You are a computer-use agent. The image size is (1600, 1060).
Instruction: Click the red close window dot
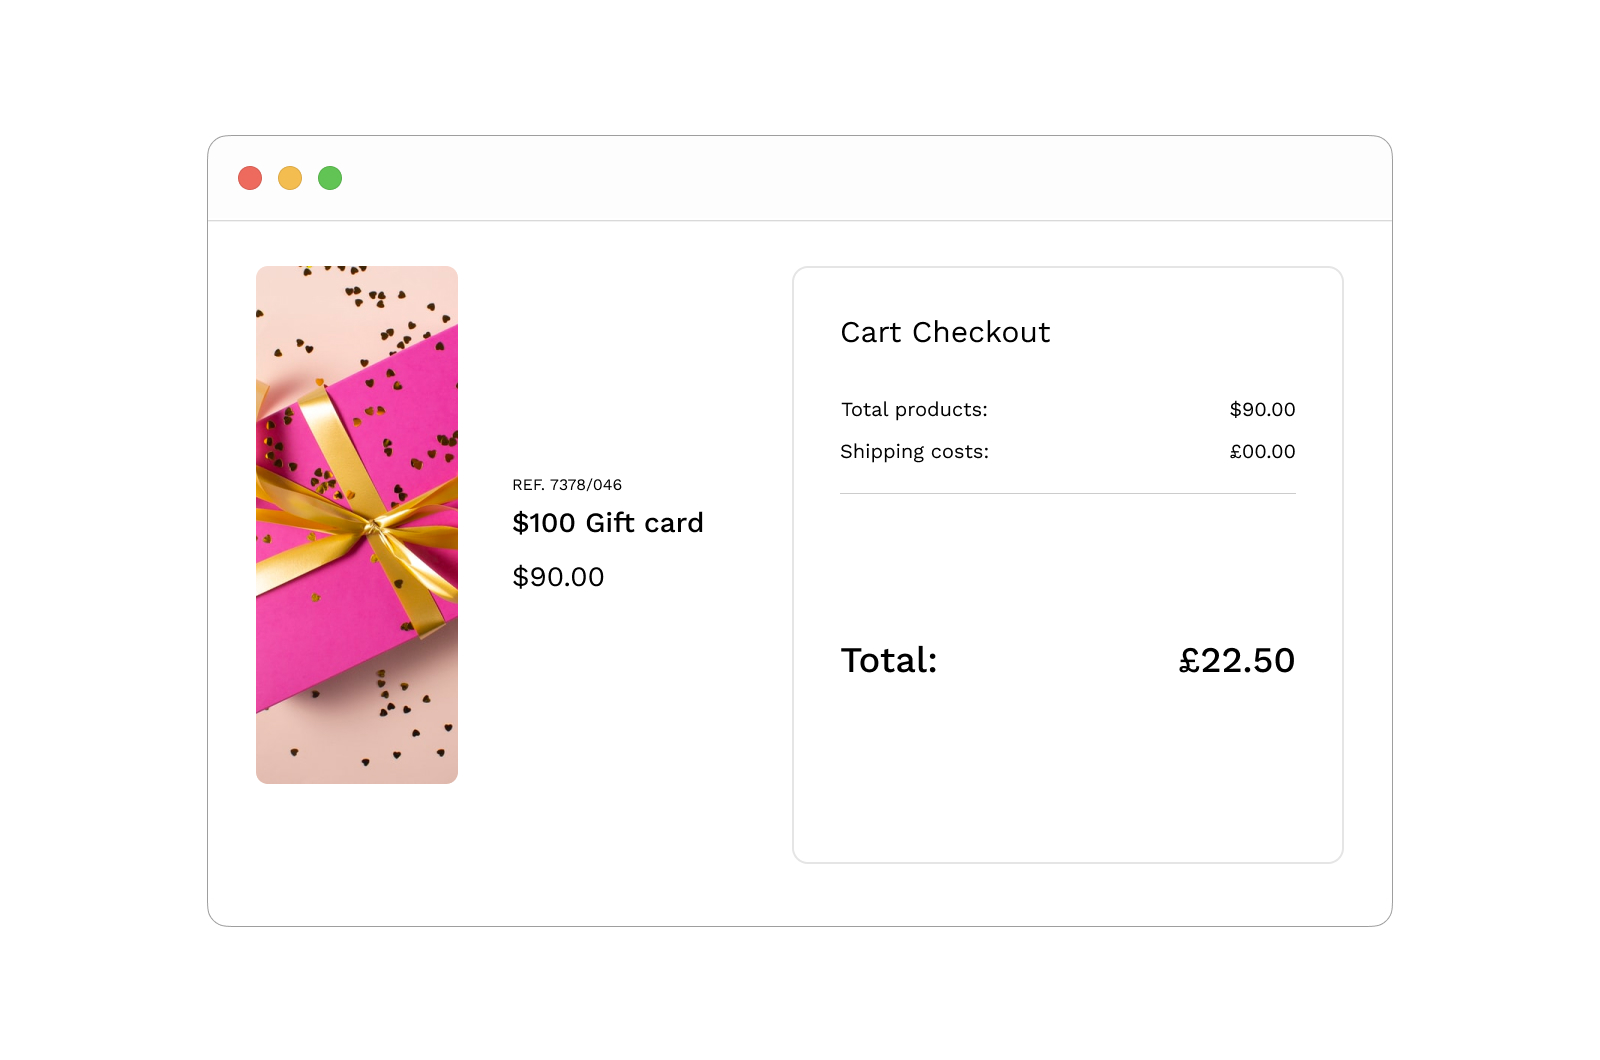(250, 178)
